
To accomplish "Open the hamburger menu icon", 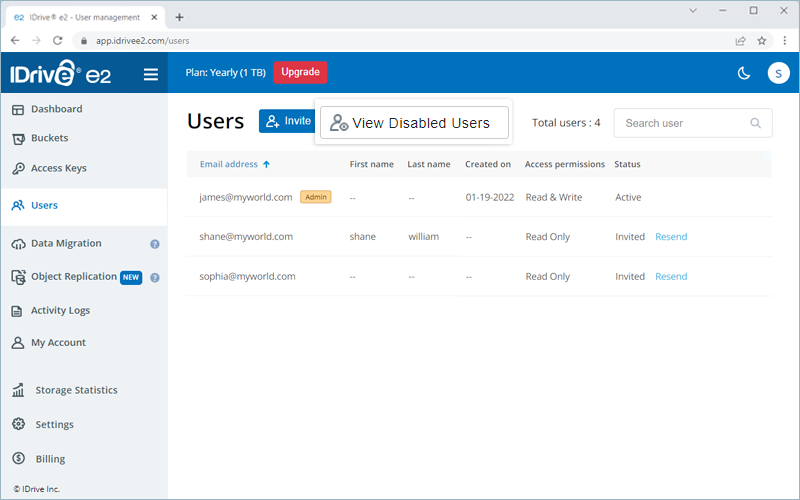I will pyautogui.click(x=151, y=74).
